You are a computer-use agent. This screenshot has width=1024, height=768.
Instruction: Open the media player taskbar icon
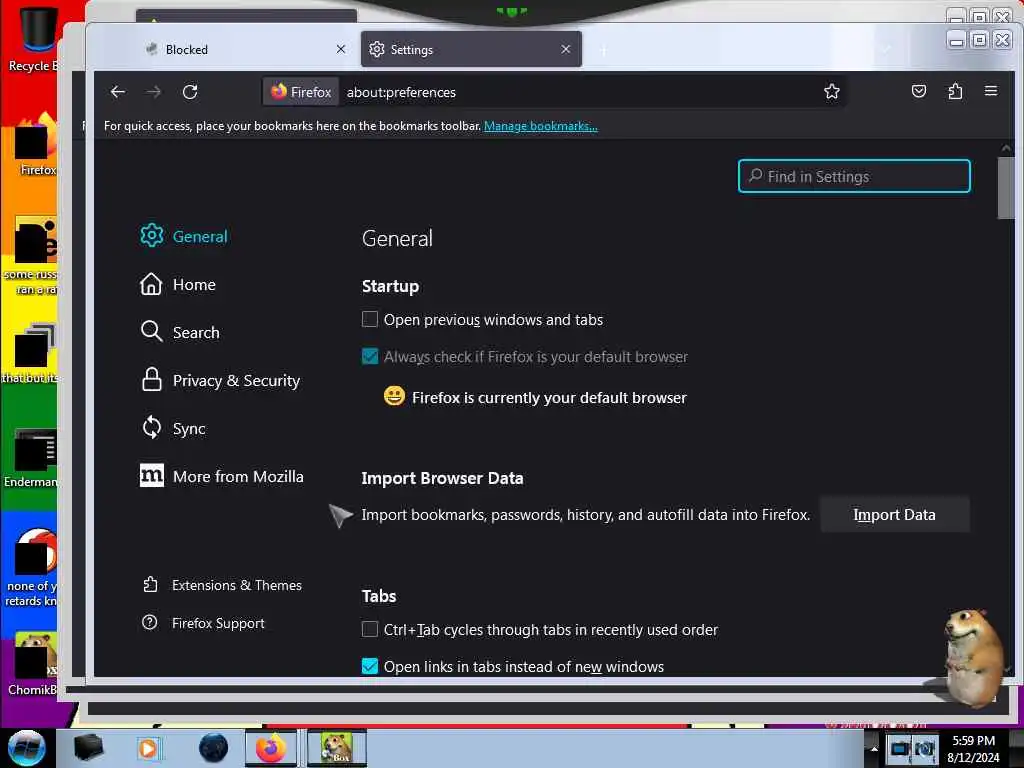pos(148,748)
